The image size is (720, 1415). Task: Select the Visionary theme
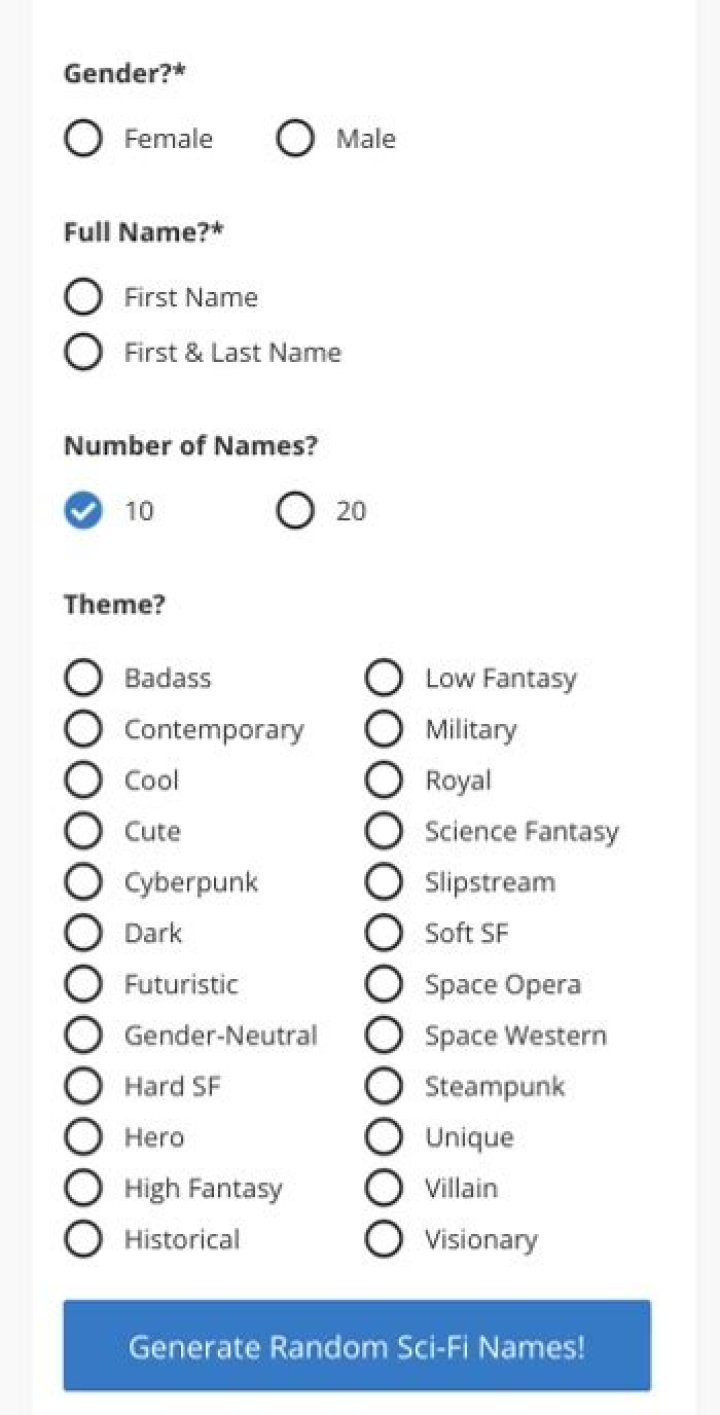[x=383, y=1239]
